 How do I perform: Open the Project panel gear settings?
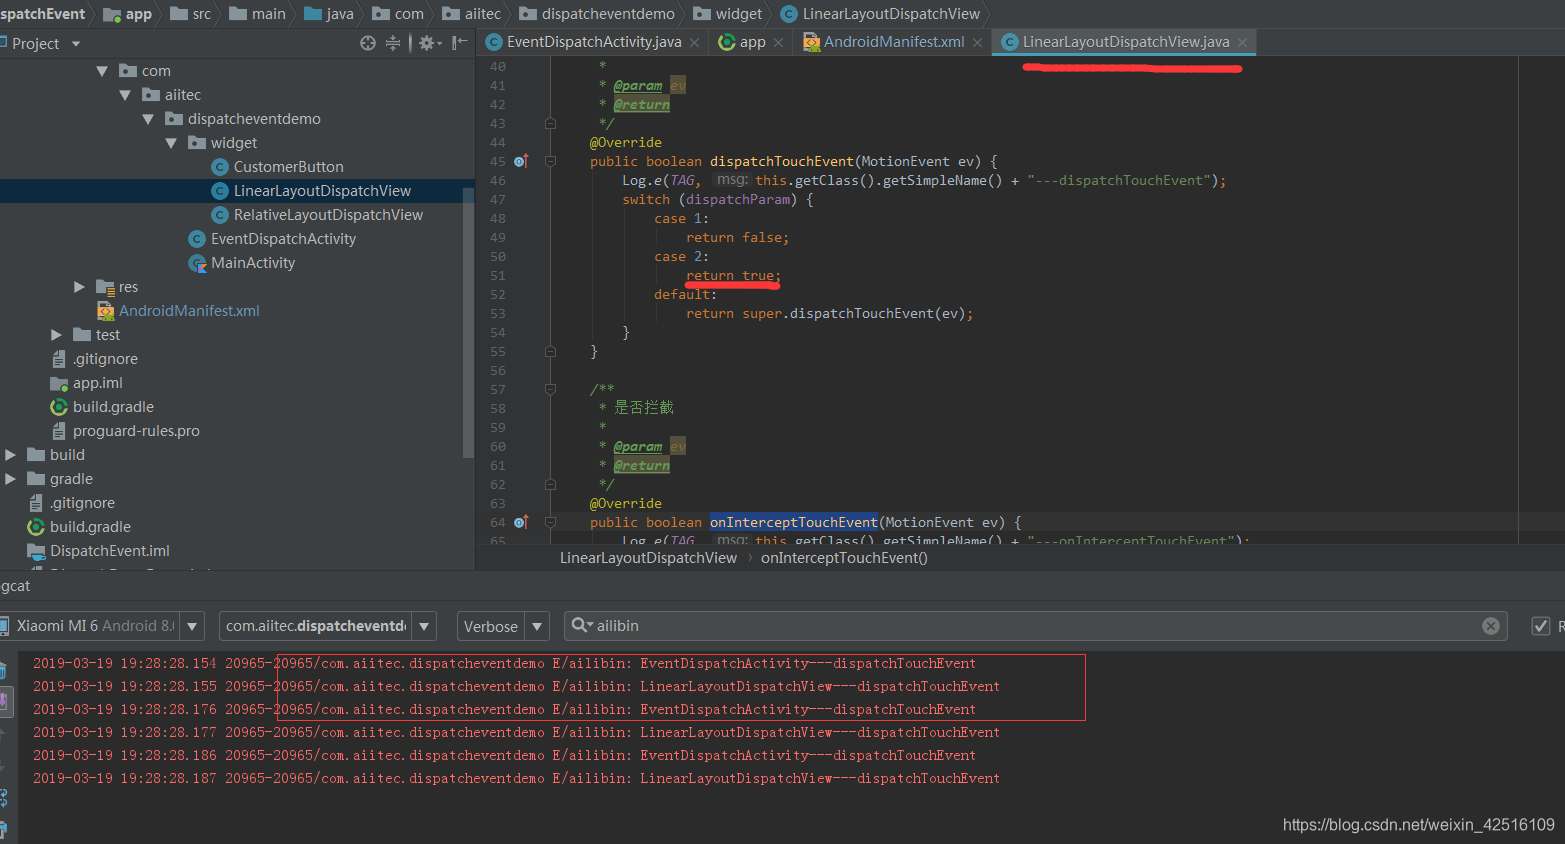click(429, 43)
